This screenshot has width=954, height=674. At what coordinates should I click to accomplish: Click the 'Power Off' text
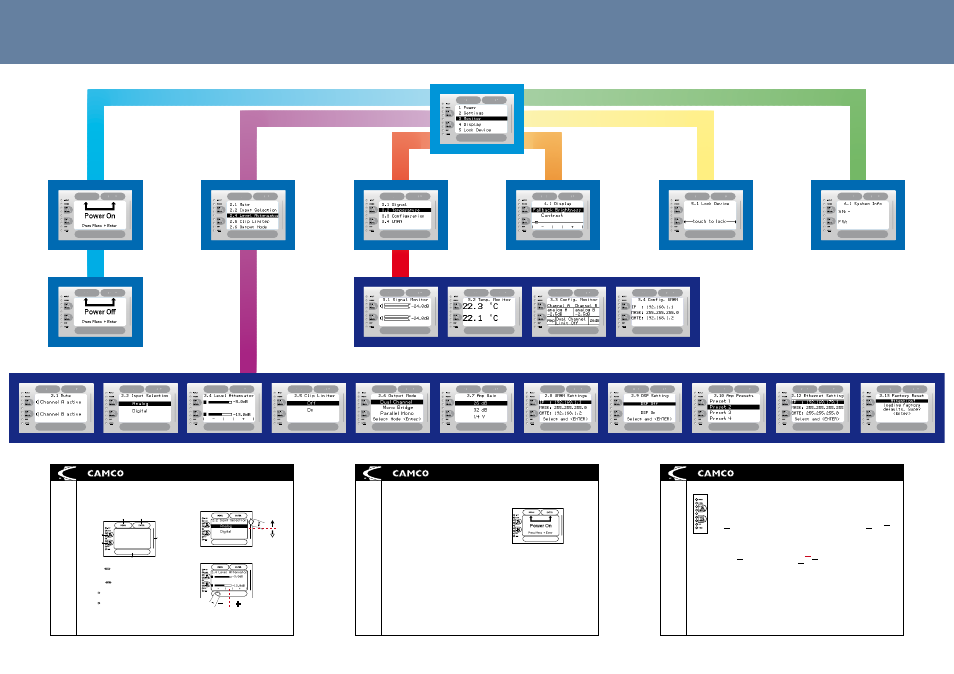coord(100,311)
